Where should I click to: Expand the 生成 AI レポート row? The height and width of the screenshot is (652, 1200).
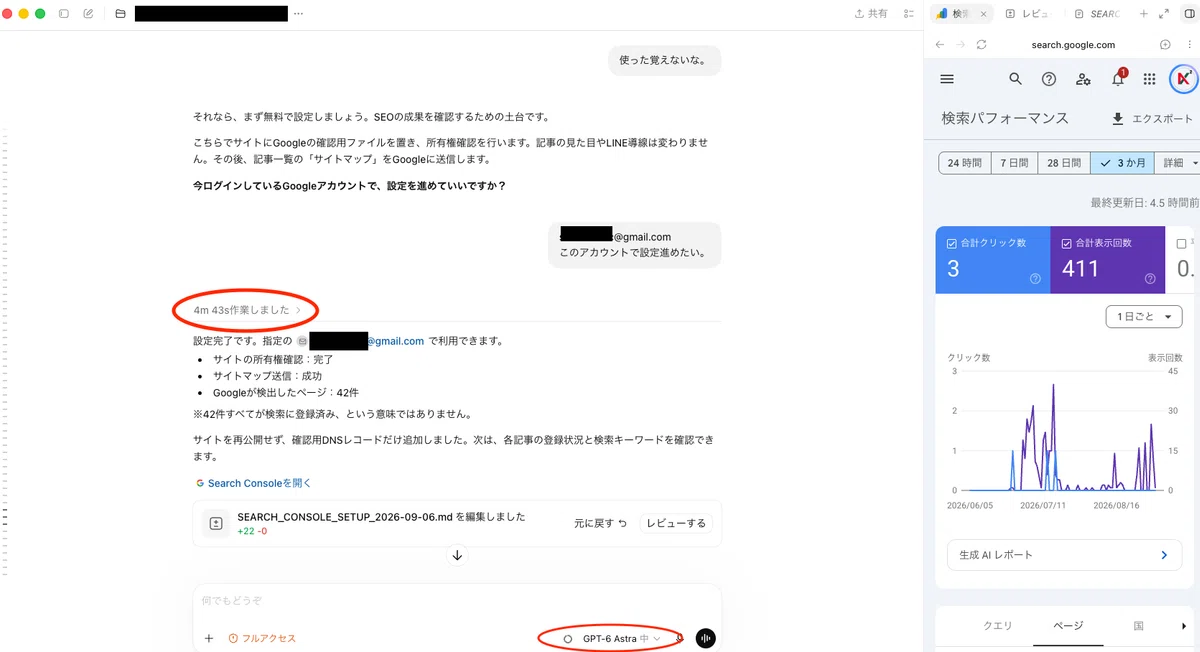[1064, 554]
